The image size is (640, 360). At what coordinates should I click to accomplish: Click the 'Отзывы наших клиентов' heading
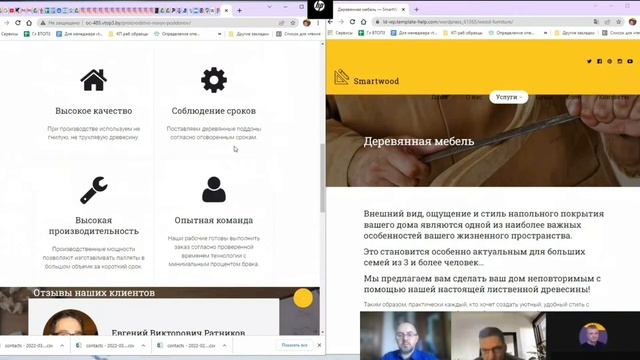tap(94, 293)
